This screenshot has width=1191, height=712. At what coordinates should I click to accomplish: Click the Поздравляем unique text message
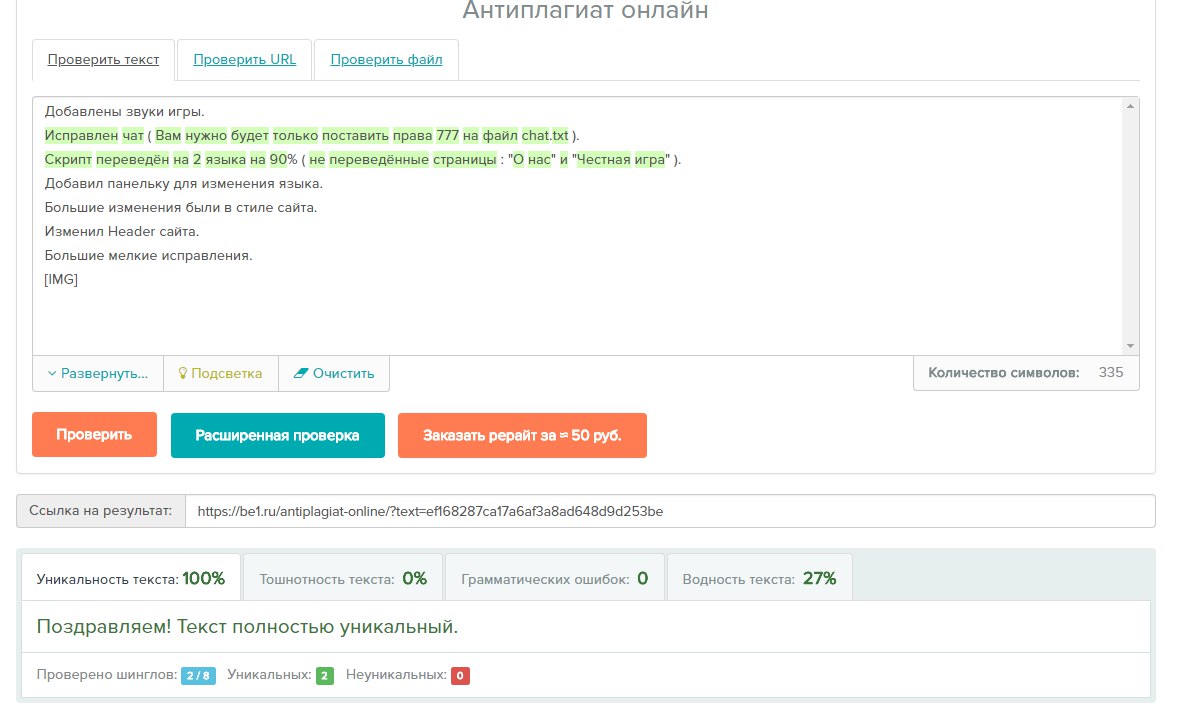click(x=248, y=627)
